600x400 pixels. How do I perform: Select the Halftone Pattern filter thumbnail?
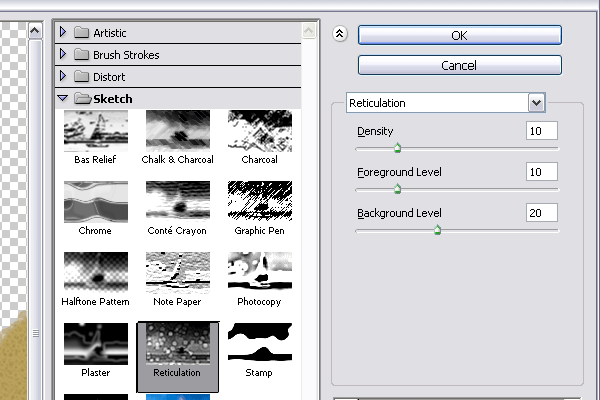[96, 273]
